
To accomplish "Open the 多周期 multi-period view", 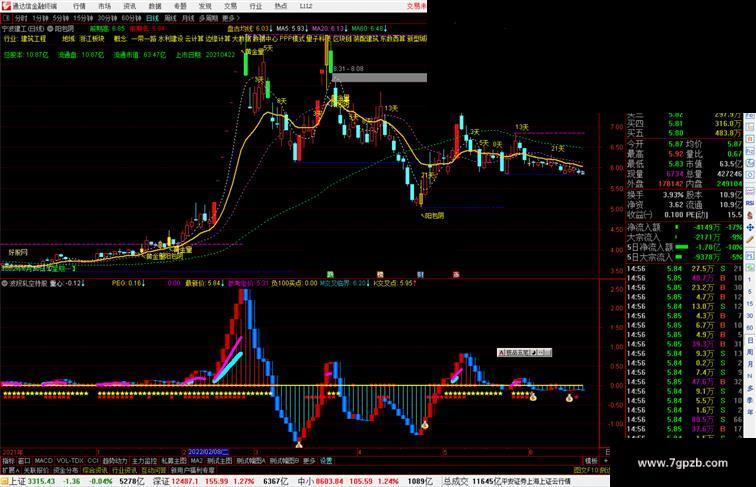I will [x=208, y=18].
